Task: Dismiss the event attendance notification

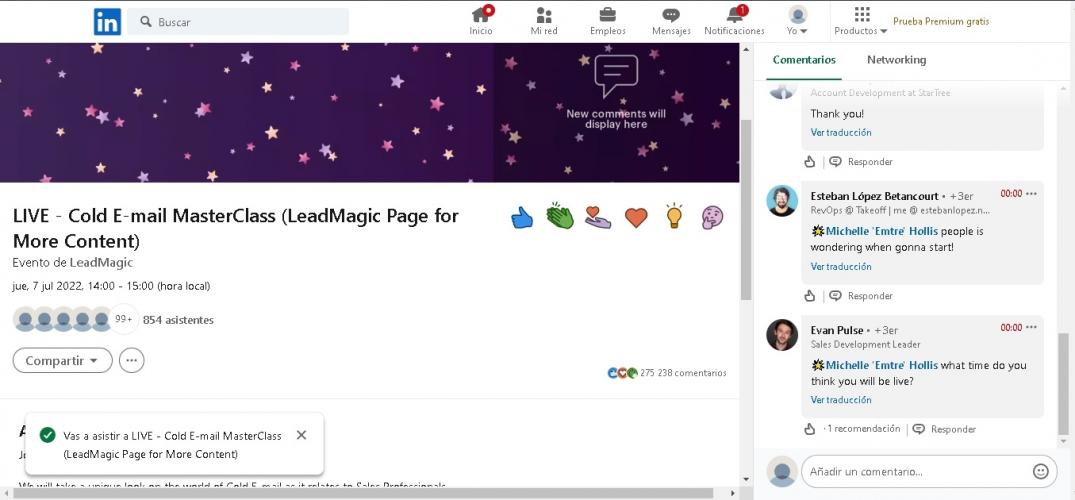Action: (302, 435)
